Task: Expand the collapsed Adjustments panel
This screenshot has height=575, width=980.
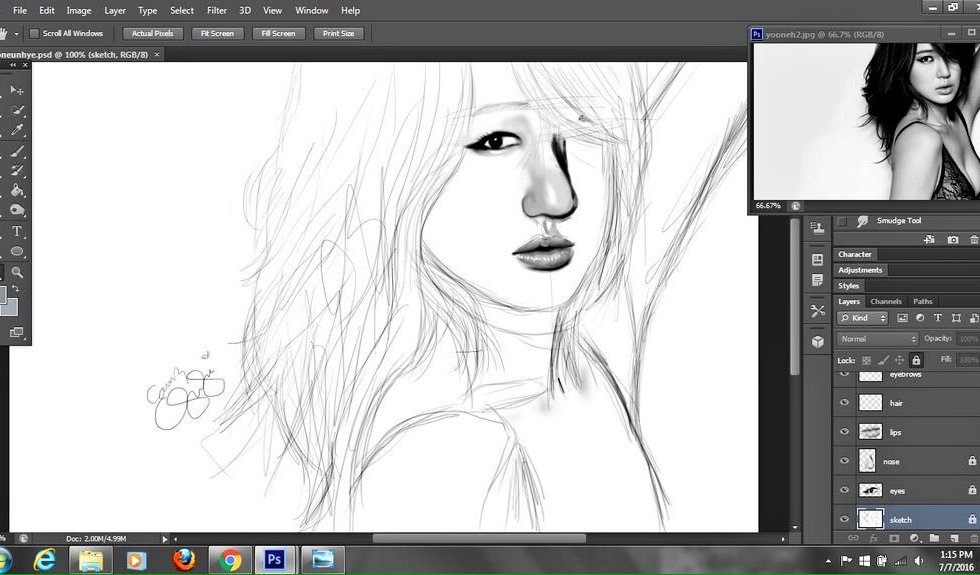Action: [x=860, y=270]
